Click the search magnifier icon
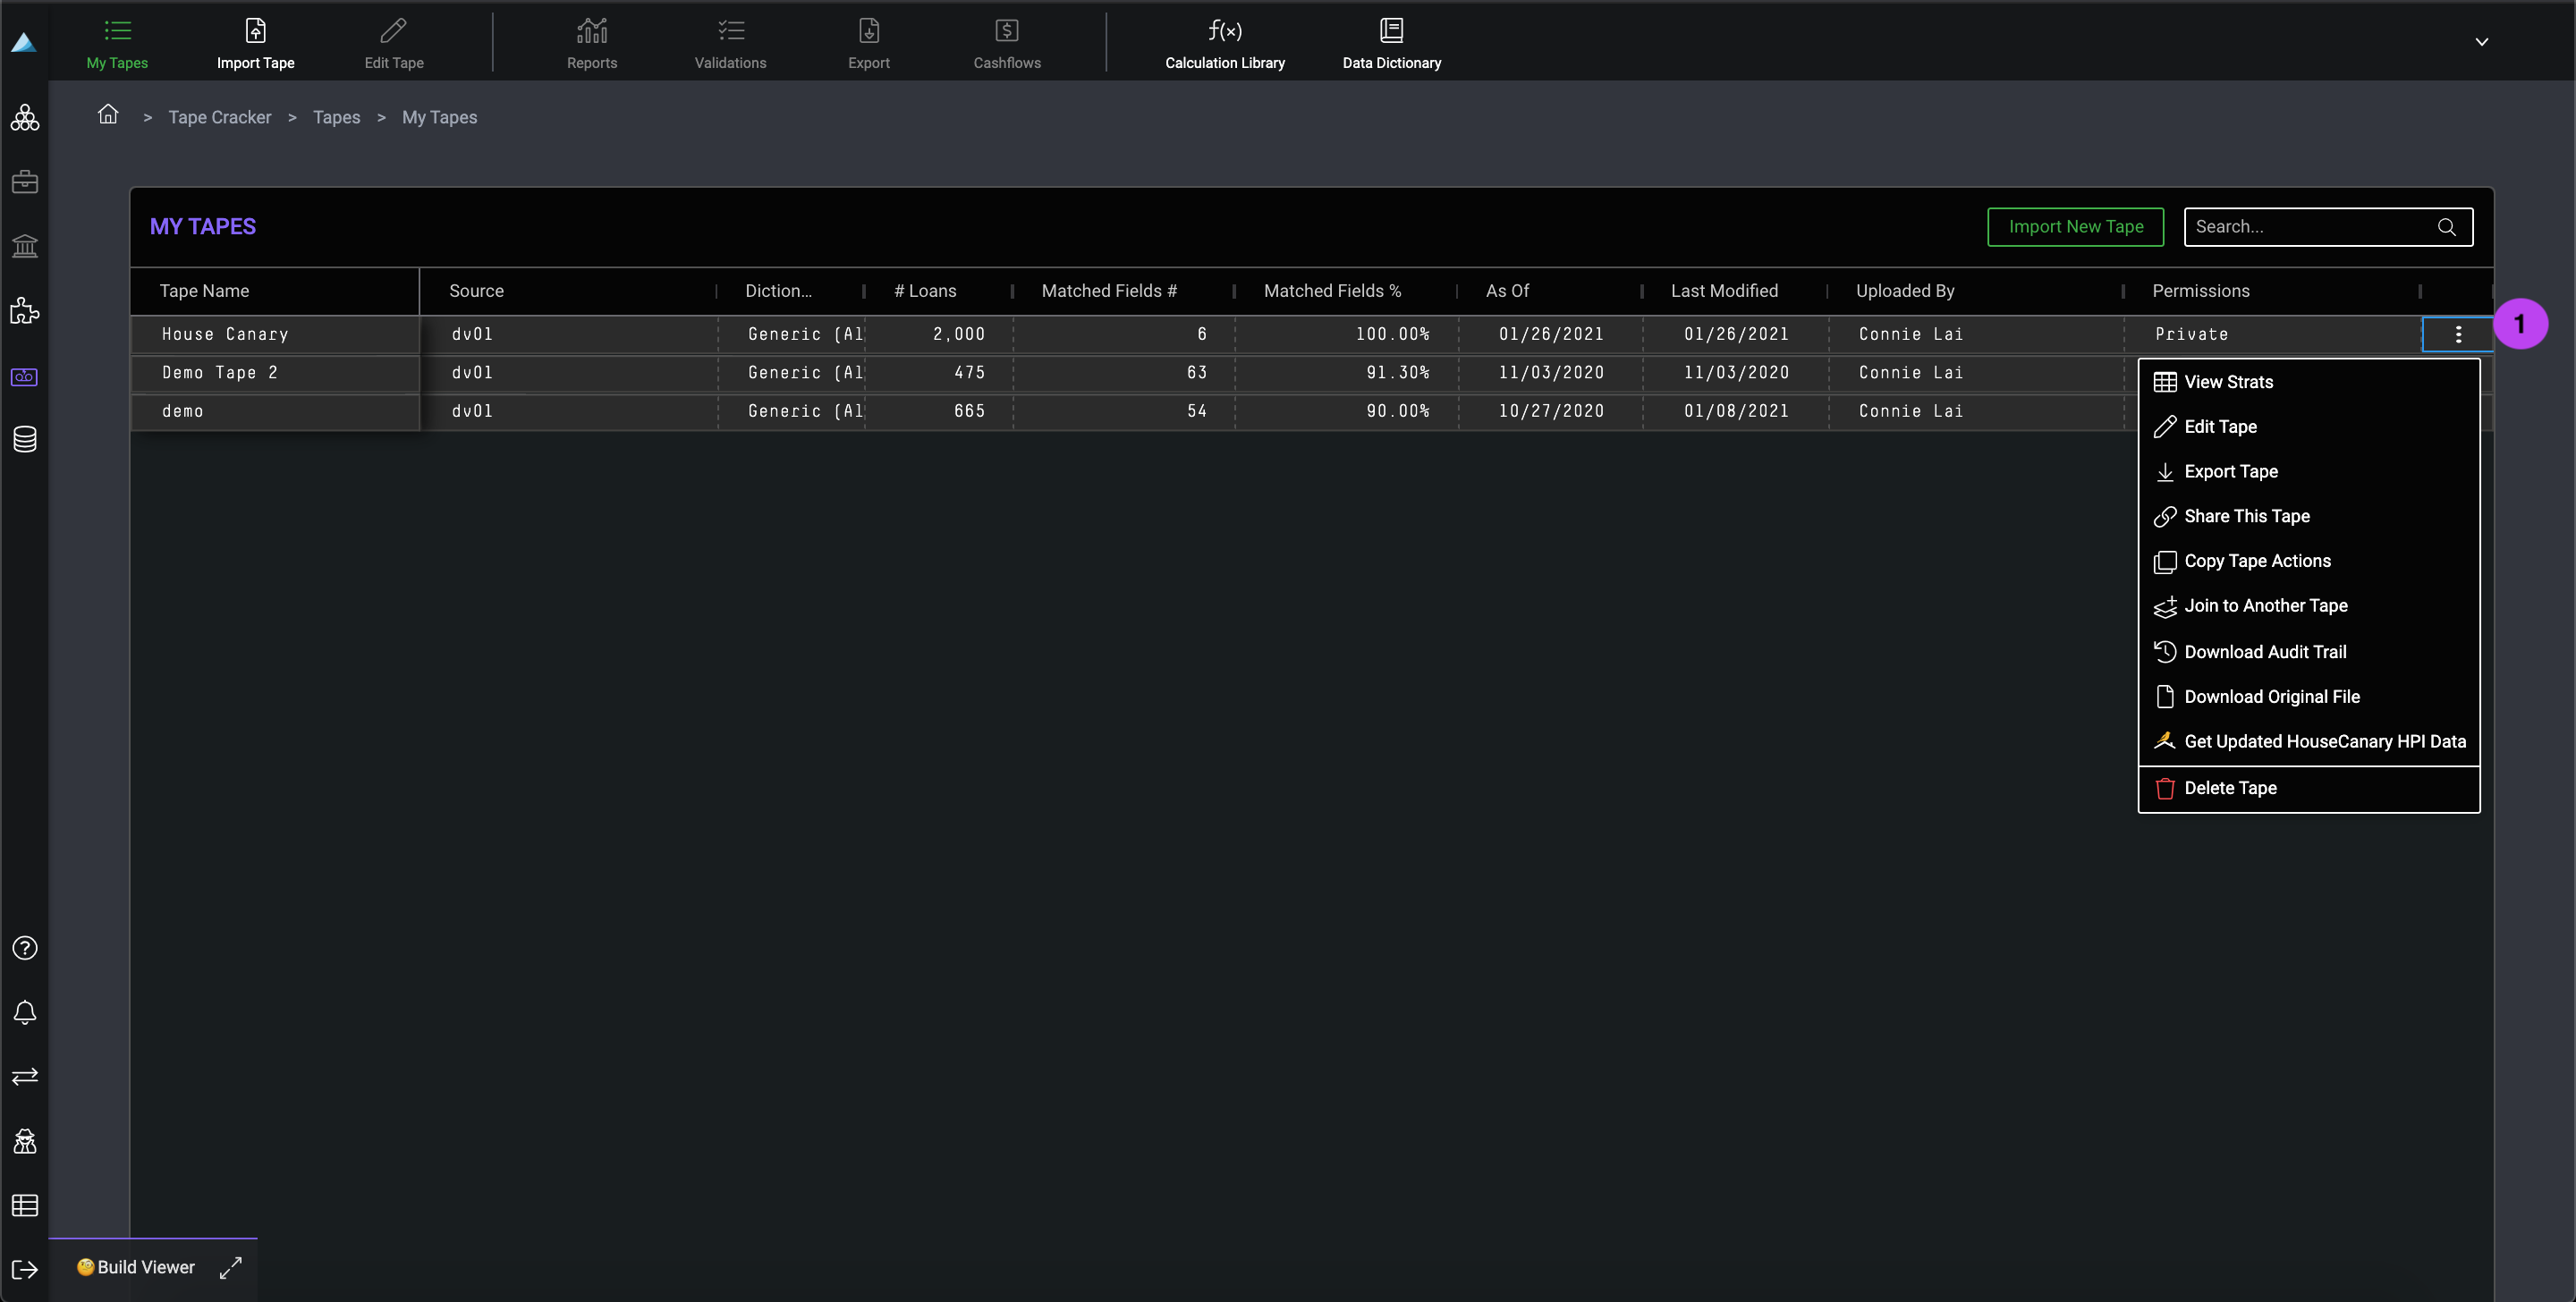This screenshot has height=1302, width=2576. pyautogui.click(x=2446, y=227)
